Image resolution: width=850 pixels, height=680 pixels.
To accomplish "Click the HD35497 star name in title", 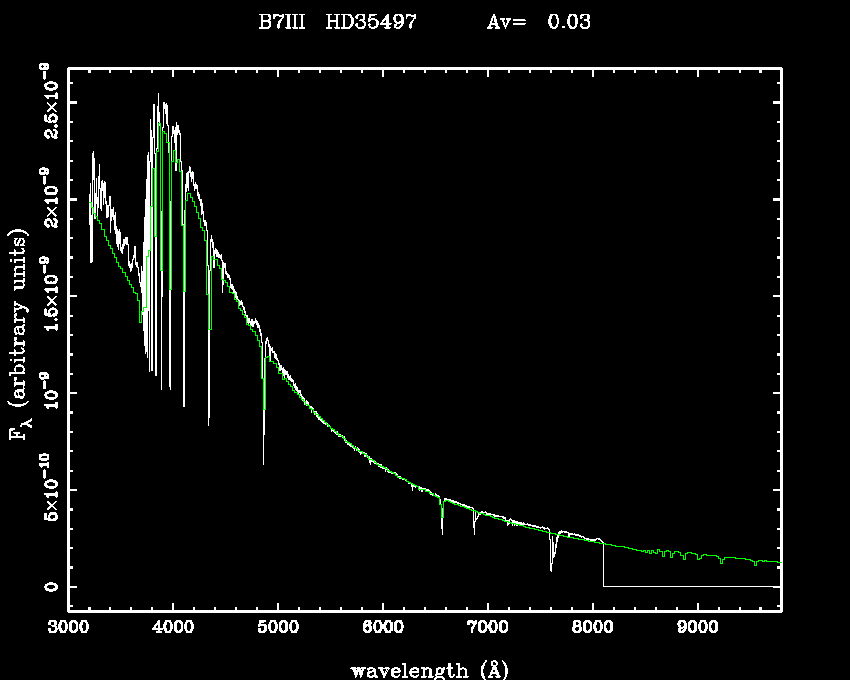I will click(371, 22).
